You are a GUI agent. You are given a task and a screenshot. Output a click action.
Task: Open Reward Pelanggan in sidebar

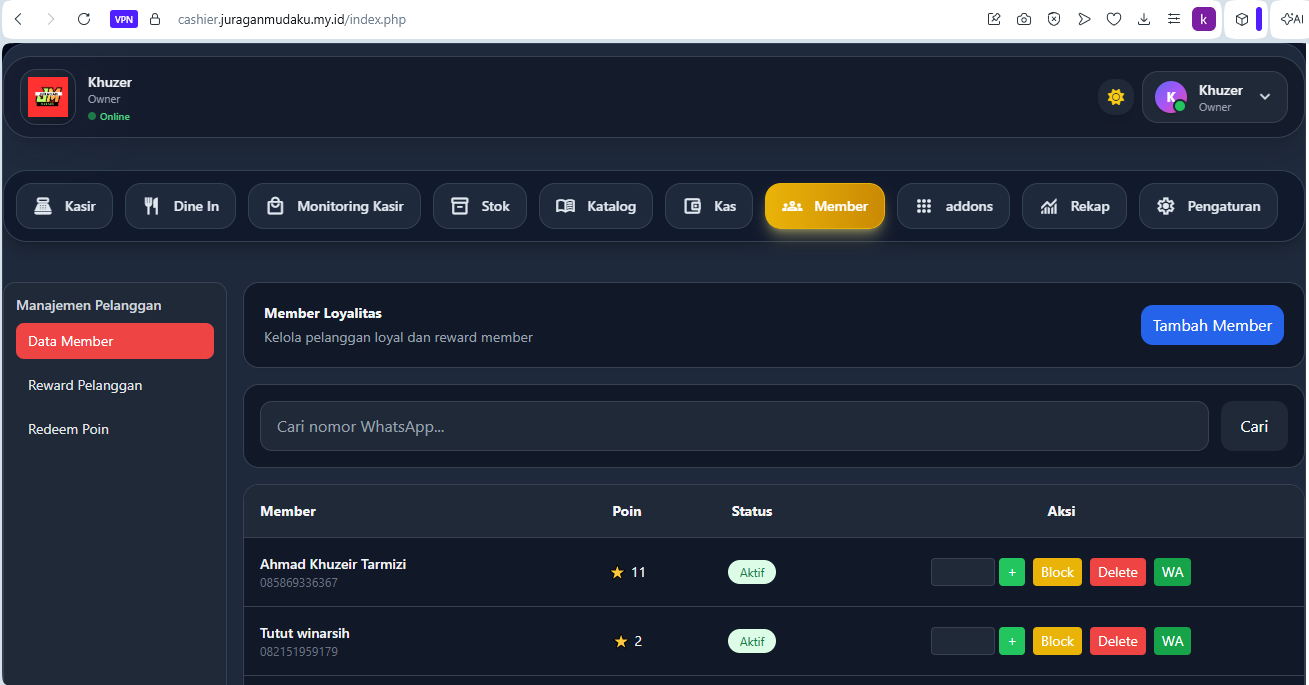pyautogui.click(x=115, y=385)
